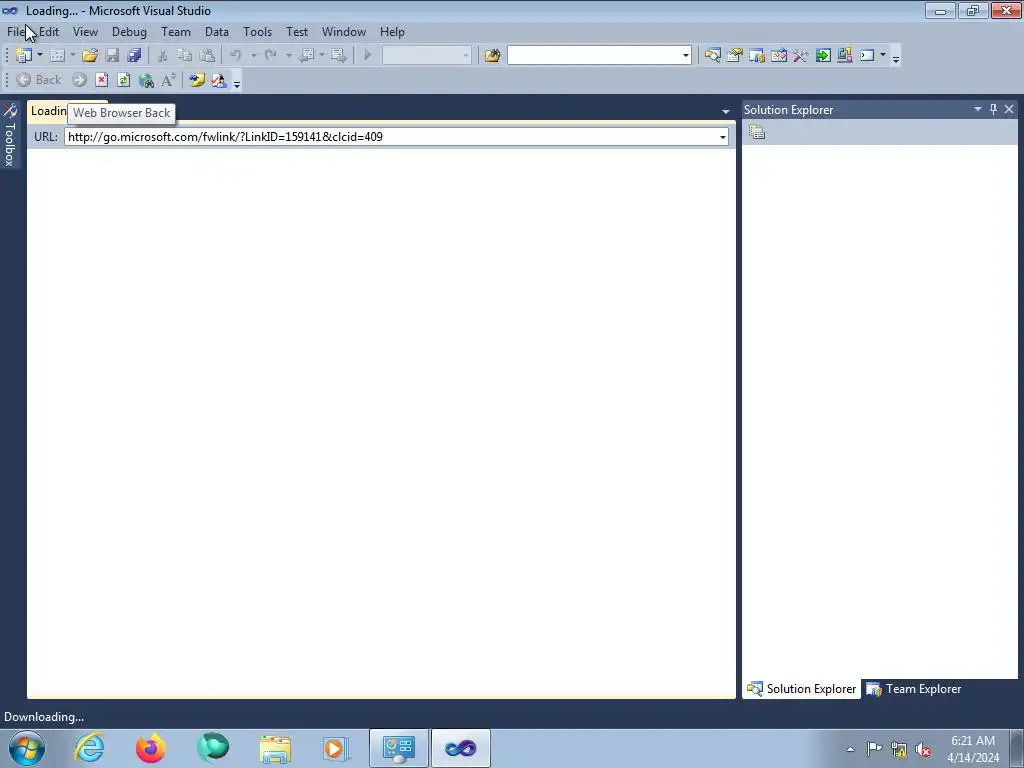Image resolution: width=1024 pixels, height=768 pixels.
Task: Click the How Do I help icon
Action: click(x=197, y=80)
